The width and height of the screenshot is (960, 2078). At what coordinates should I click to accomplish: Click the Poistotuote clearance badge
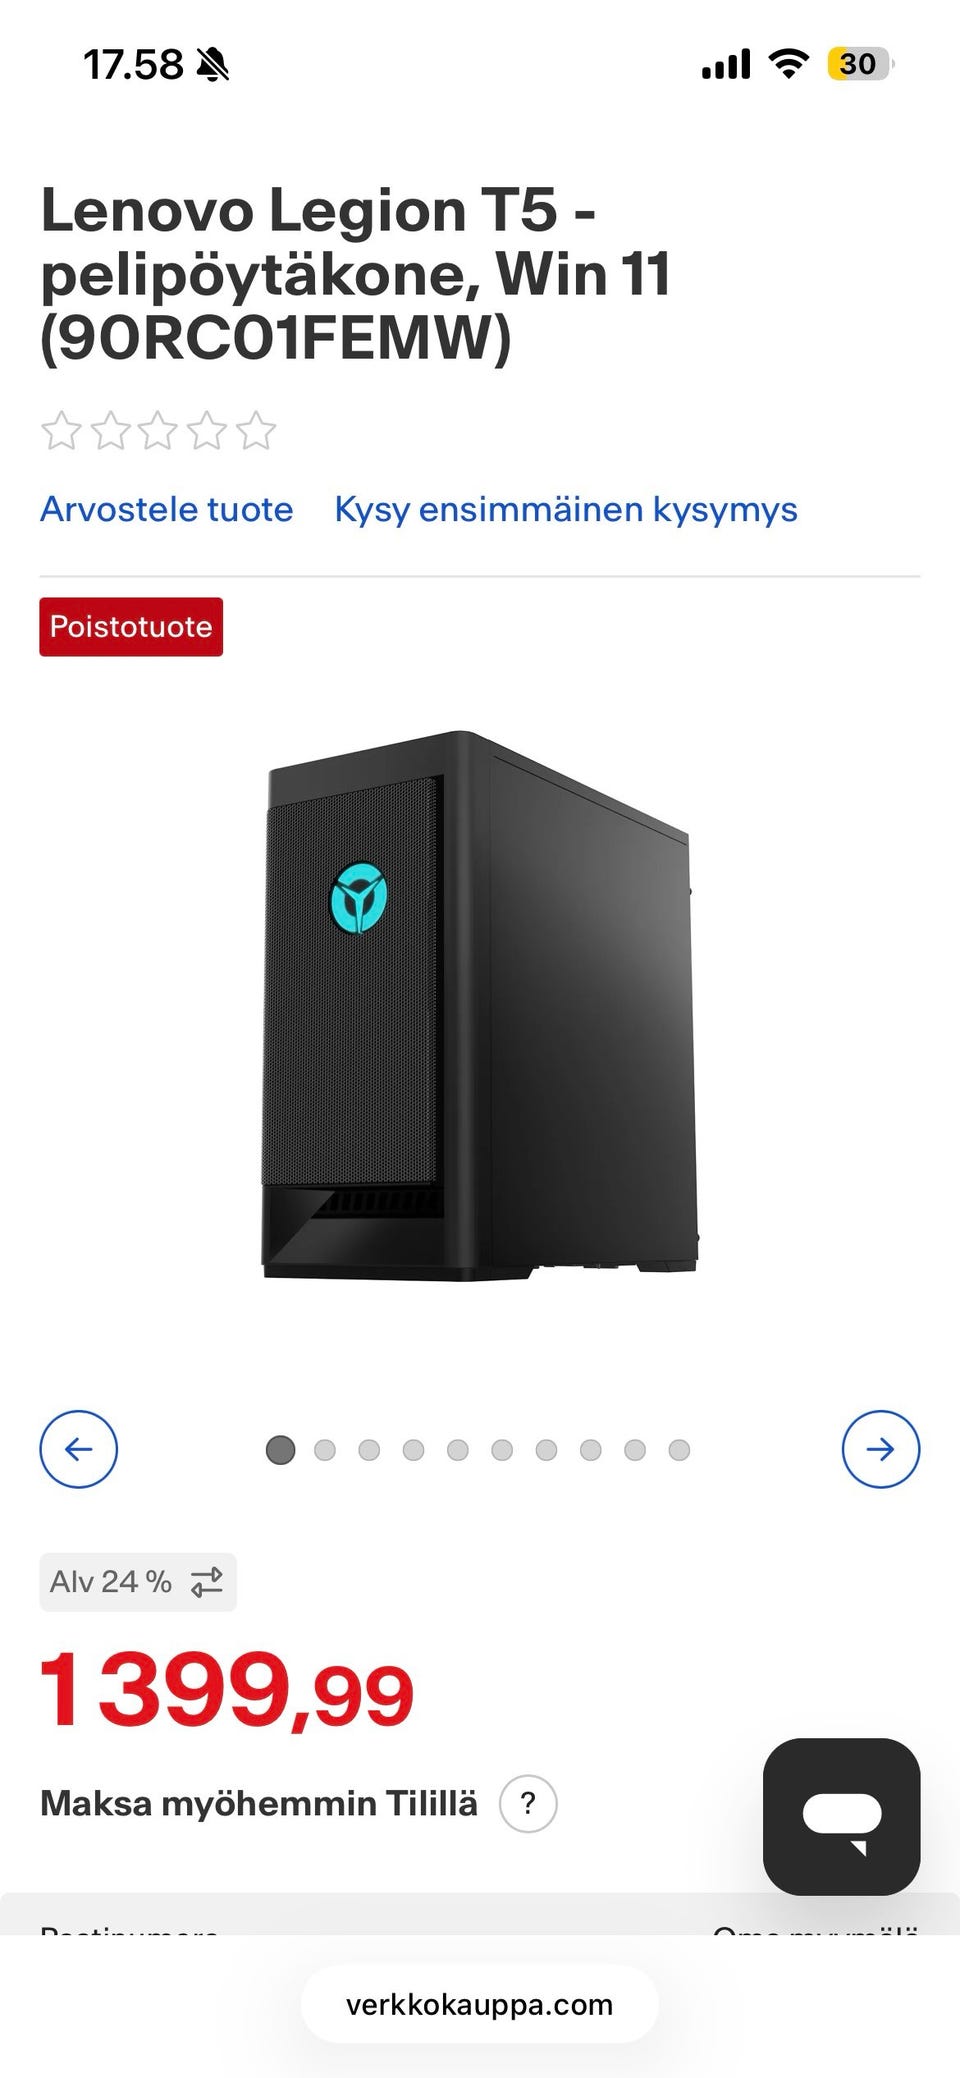[131, 627]
